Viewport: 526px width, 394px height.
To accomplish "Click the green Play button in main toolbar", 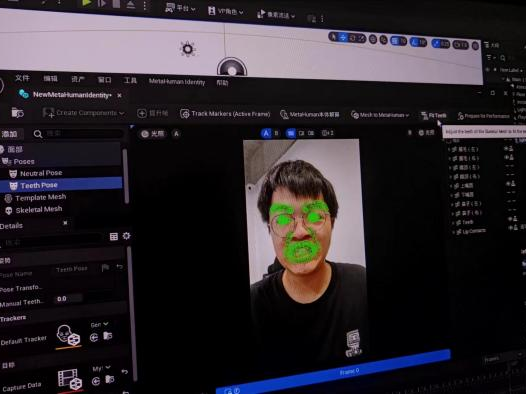I will tap(86, 3).
